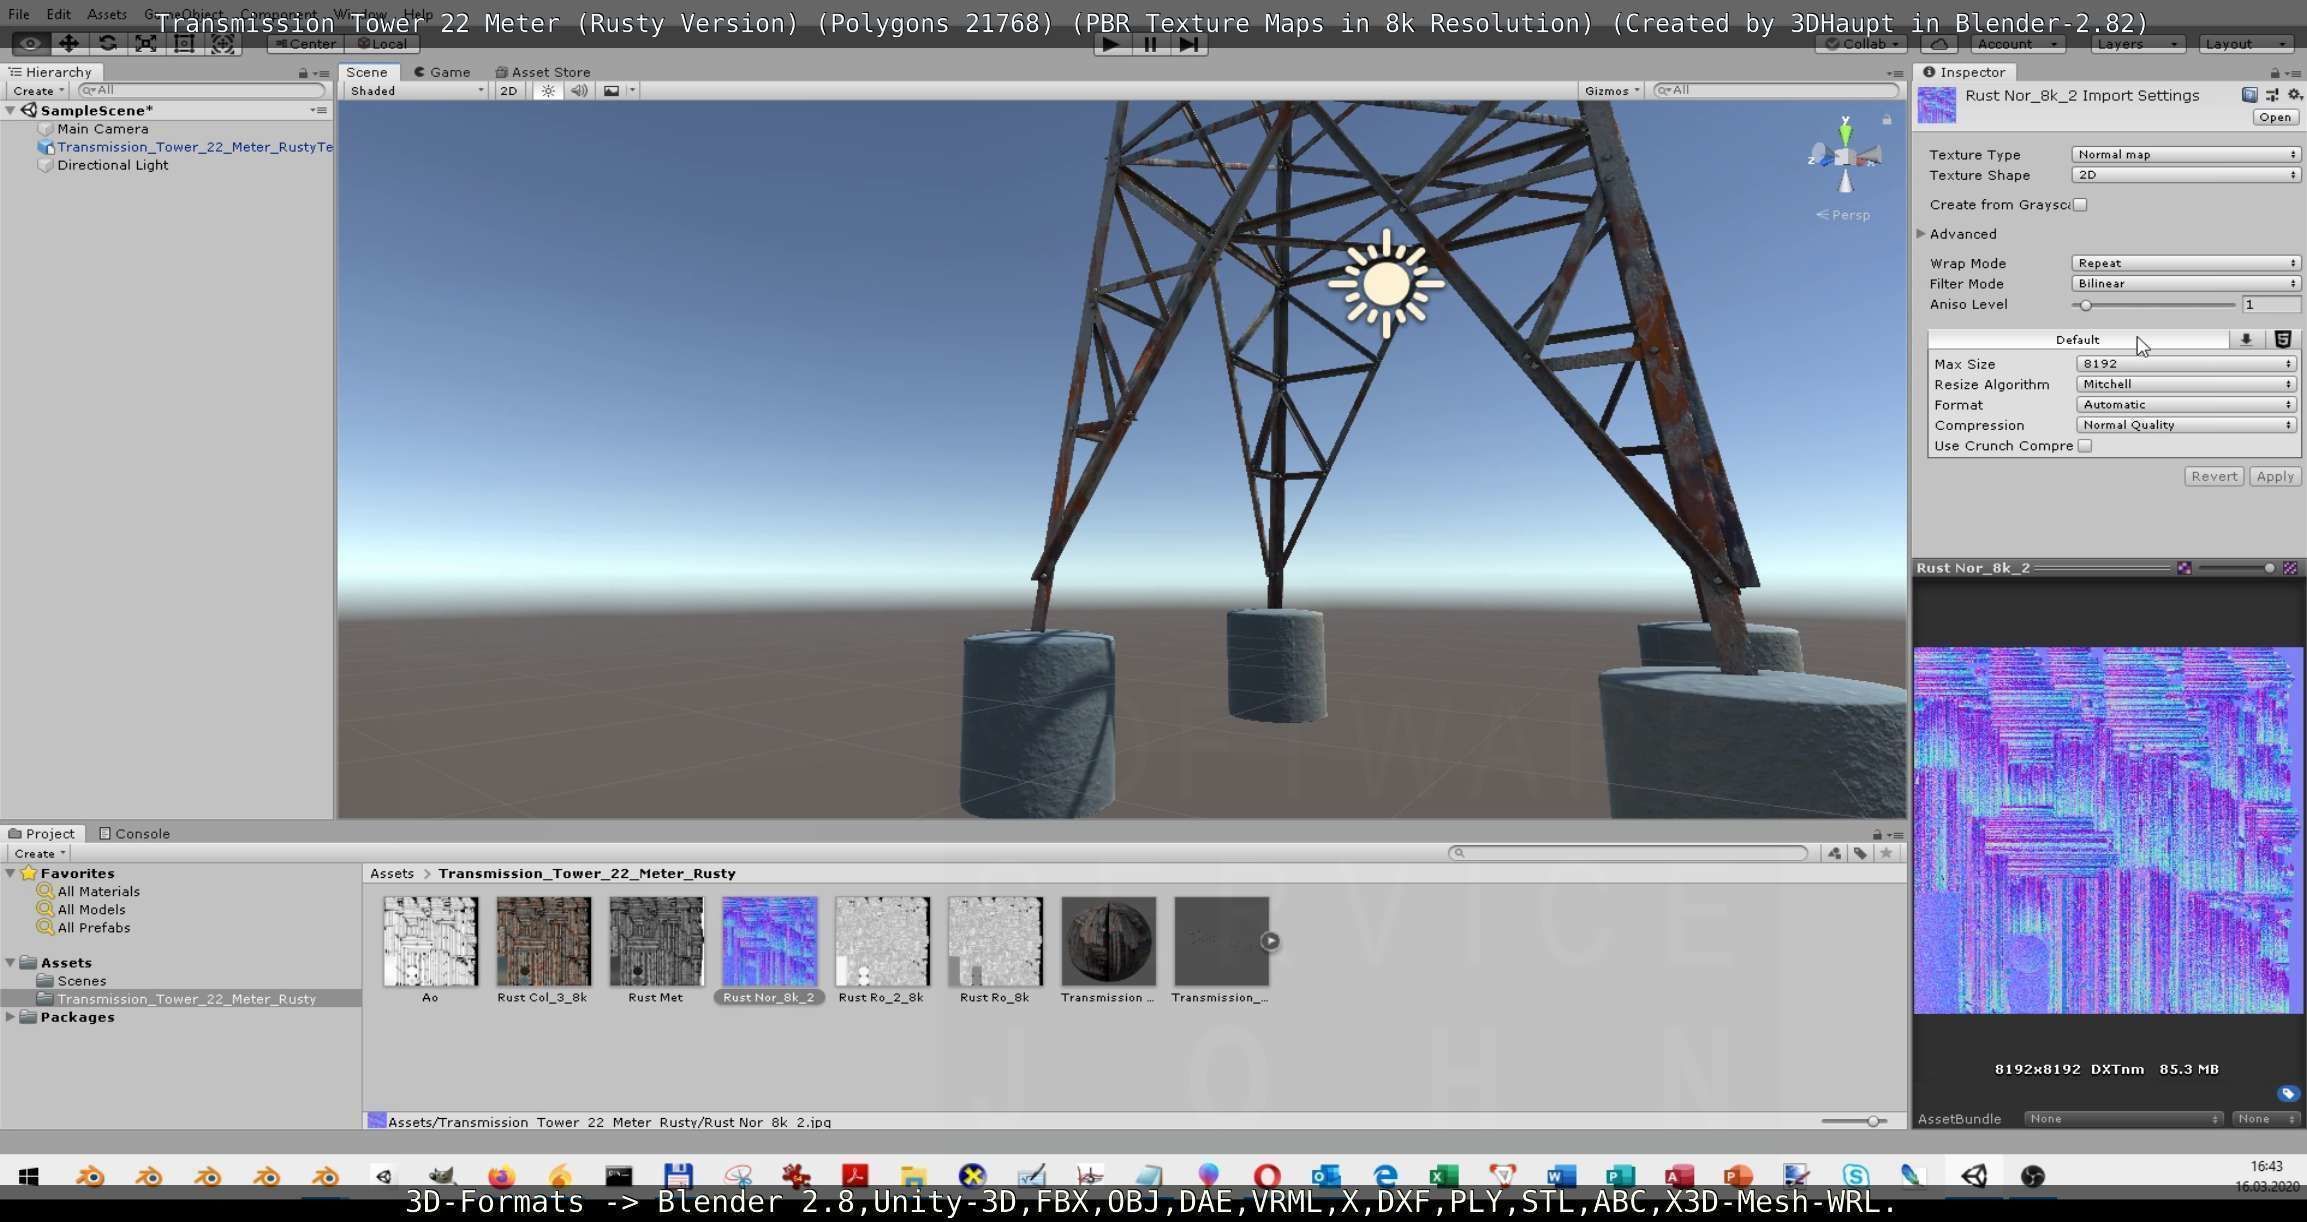Adjust Project icon size slider
Viewport: 2307px width, 1222px height.
pos(1854,1122)
